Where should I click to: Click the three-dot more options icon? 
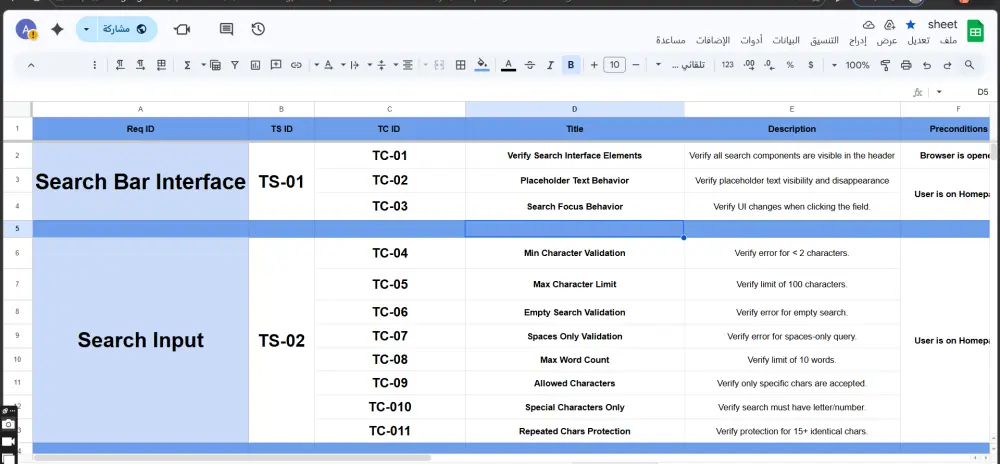pos(95,65)
